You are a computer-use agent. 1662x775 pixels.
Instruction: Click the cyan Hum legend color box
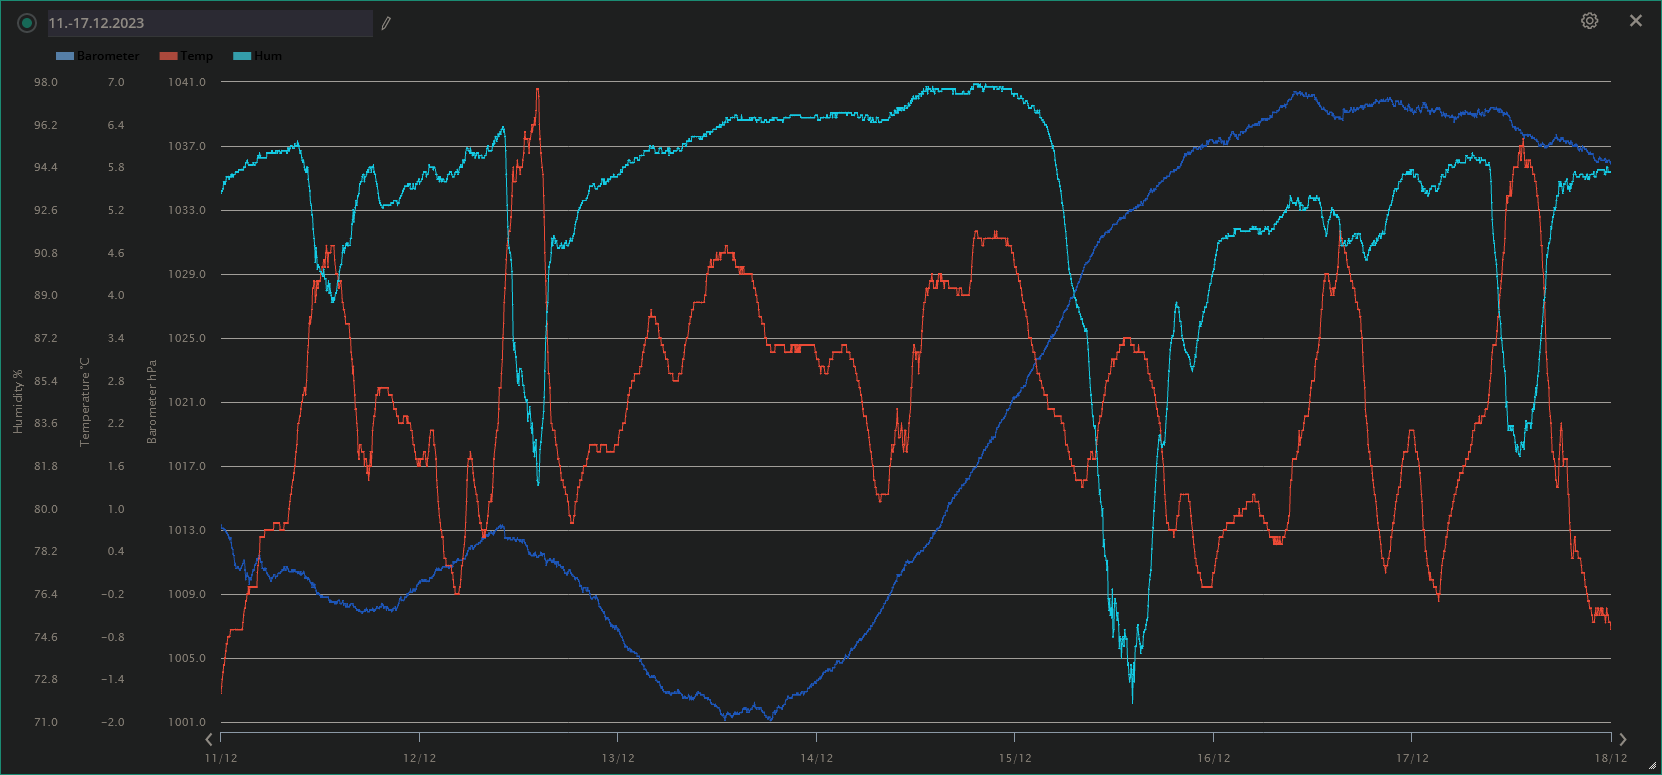(241, 56)
